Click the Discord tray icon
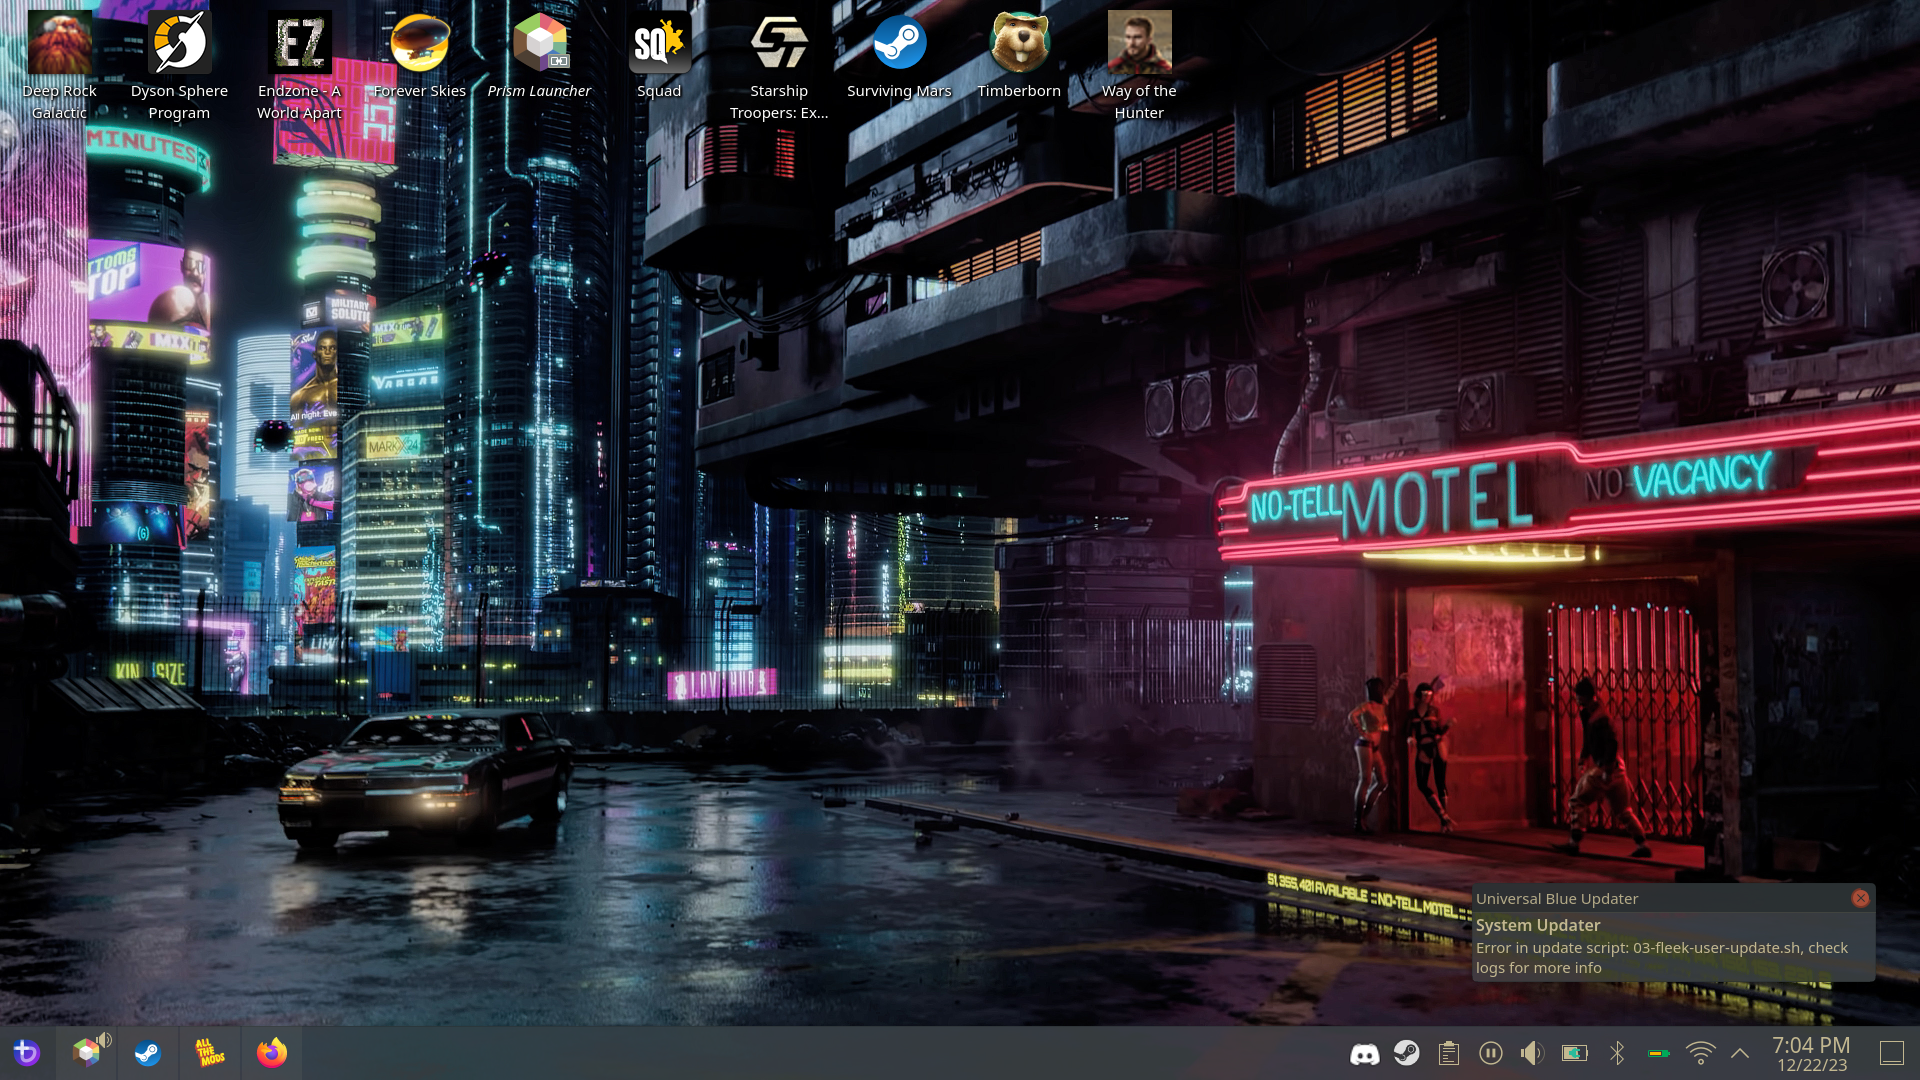Viewport: 1920px width, 1080px height. (x=1364, y=1053)
